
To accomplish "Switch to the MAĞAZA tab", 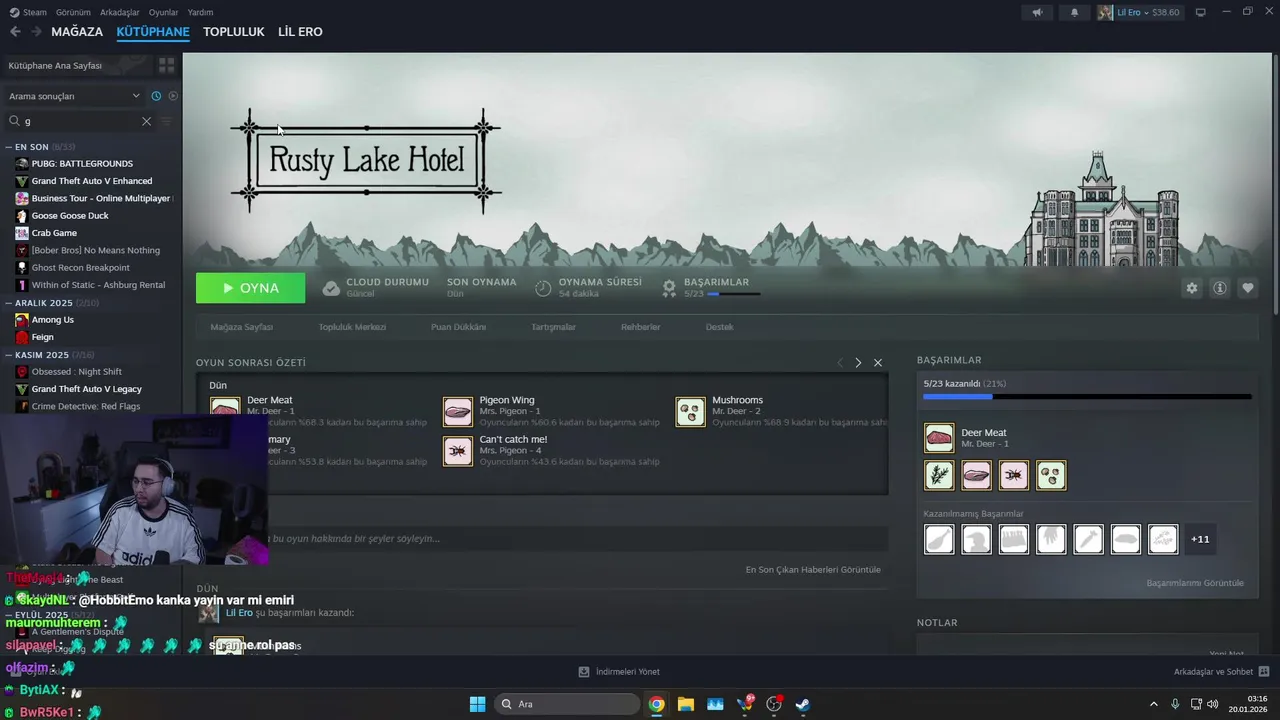I will click(x=77, y=32).
